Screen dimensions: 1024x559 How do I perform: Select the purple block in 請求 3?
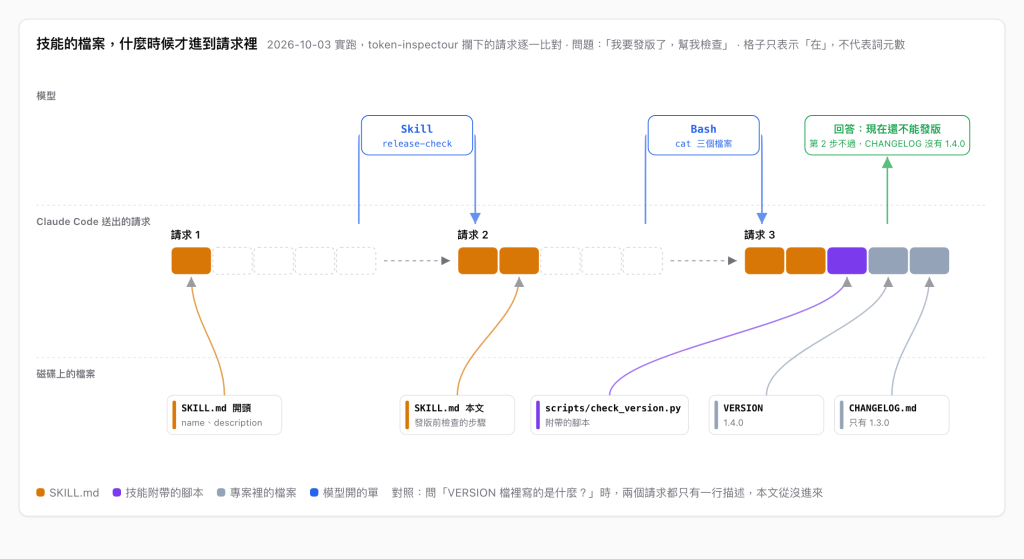(846, 261)
